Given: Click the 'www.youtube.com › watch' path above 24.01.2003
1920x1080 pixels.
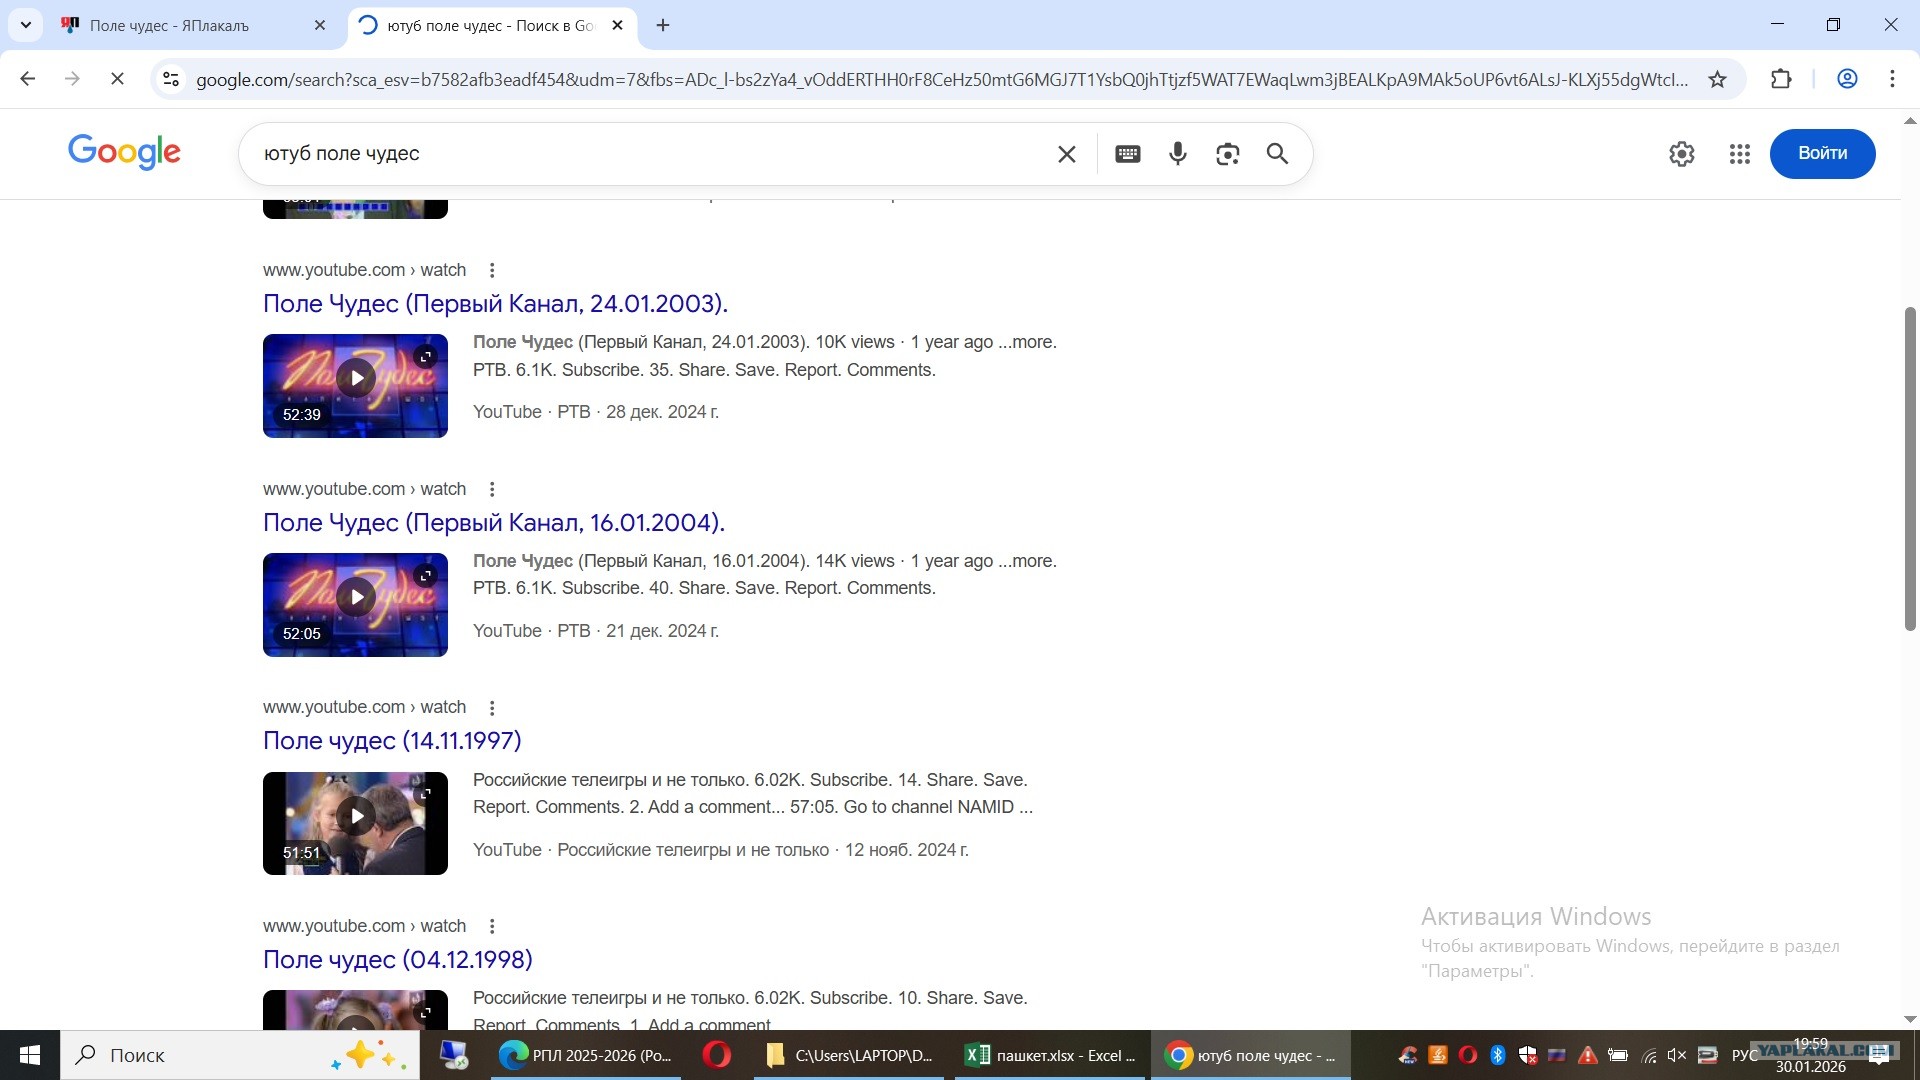Looking at the screenshot, I should point(364,270).
